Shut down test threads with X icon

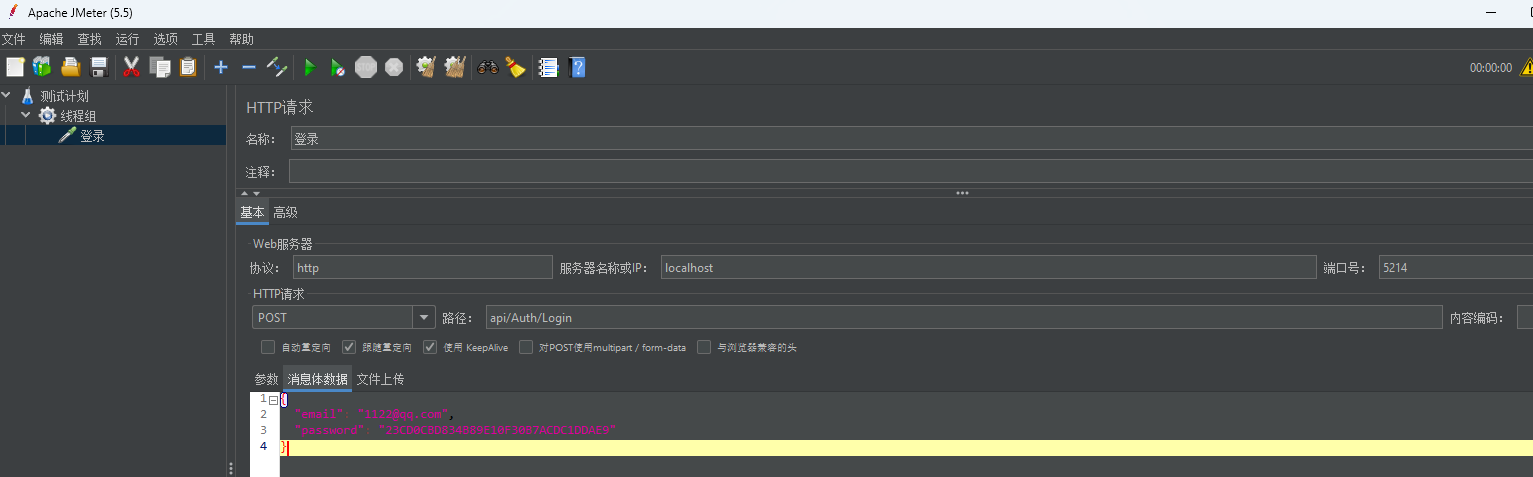394,67
